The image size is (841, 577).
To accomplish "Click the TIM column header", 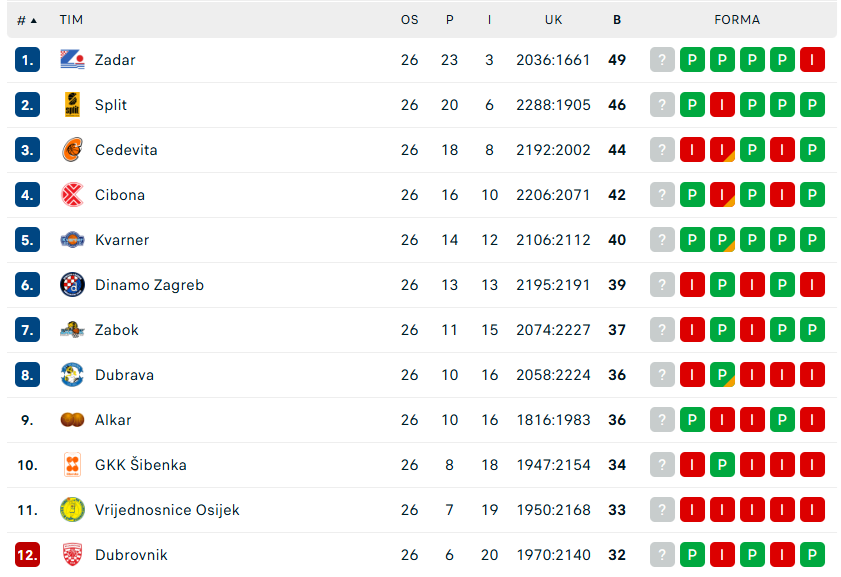I will [x=71, y=20].
